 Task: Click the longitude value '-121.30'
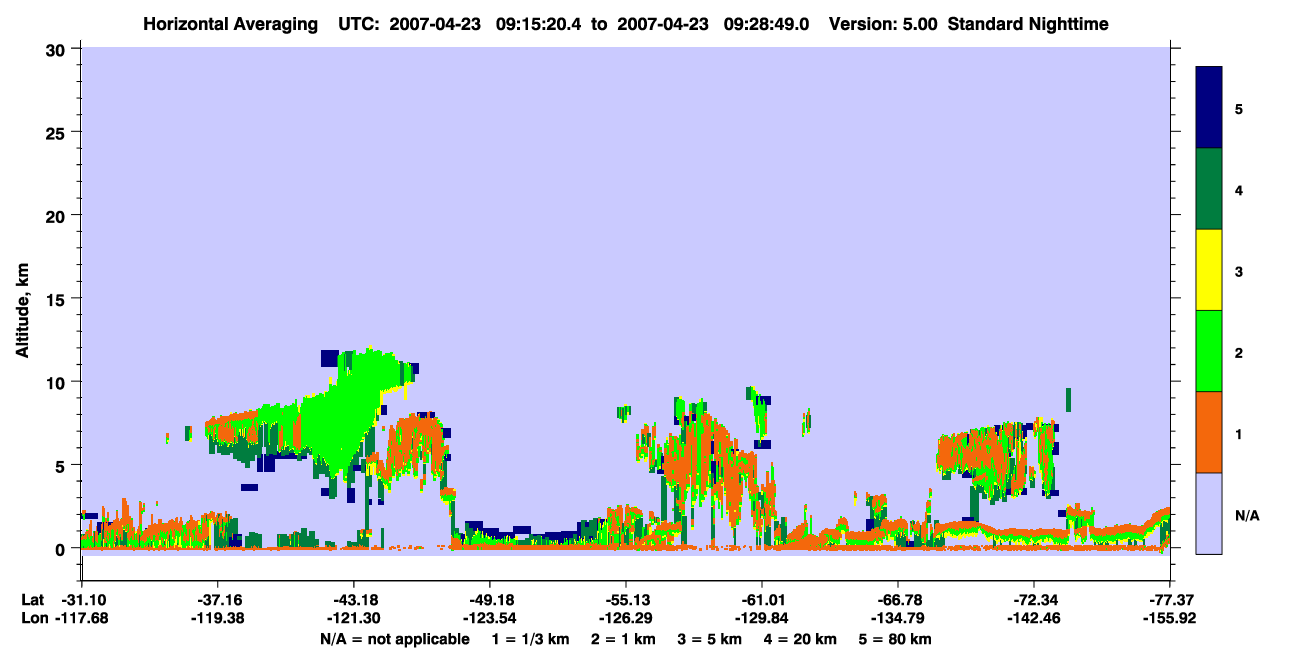click(x=353, y=619)
